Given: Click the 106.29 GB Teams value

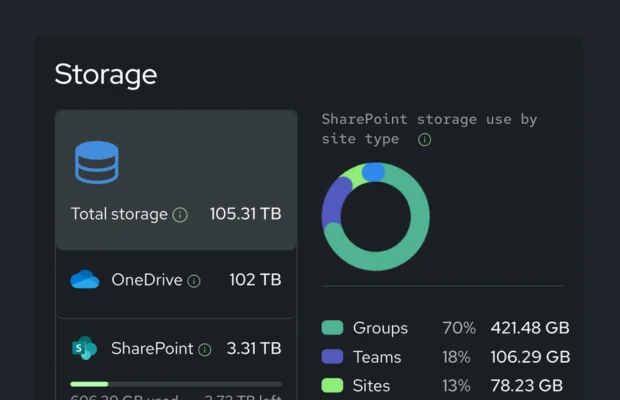Looking at the screenshot, I should pyautogui.click(x=530, y=357).
